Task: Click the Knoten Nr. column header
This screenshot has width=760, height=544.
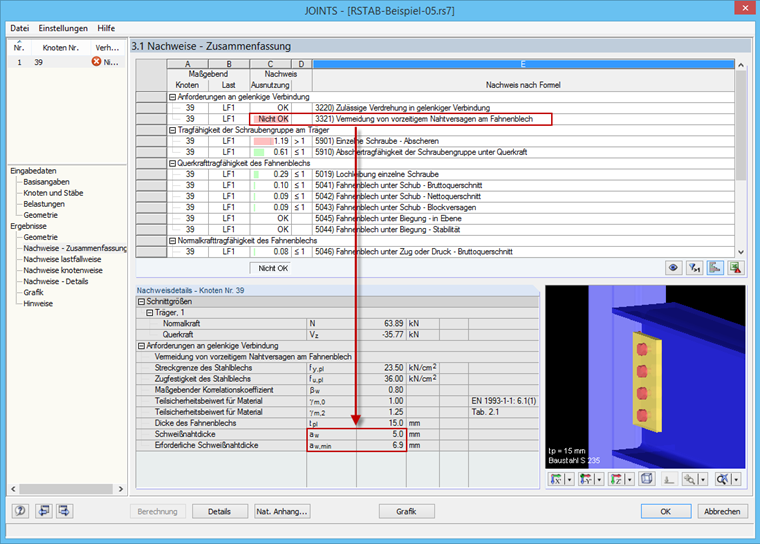Action: [60, 48]
